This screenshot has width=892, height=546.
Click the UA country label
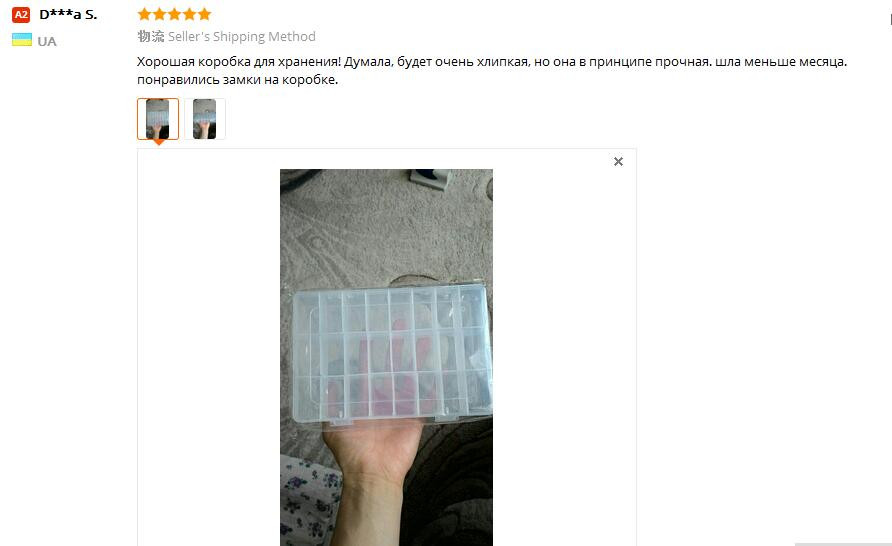pyautogui.click(x=47, y=42)
